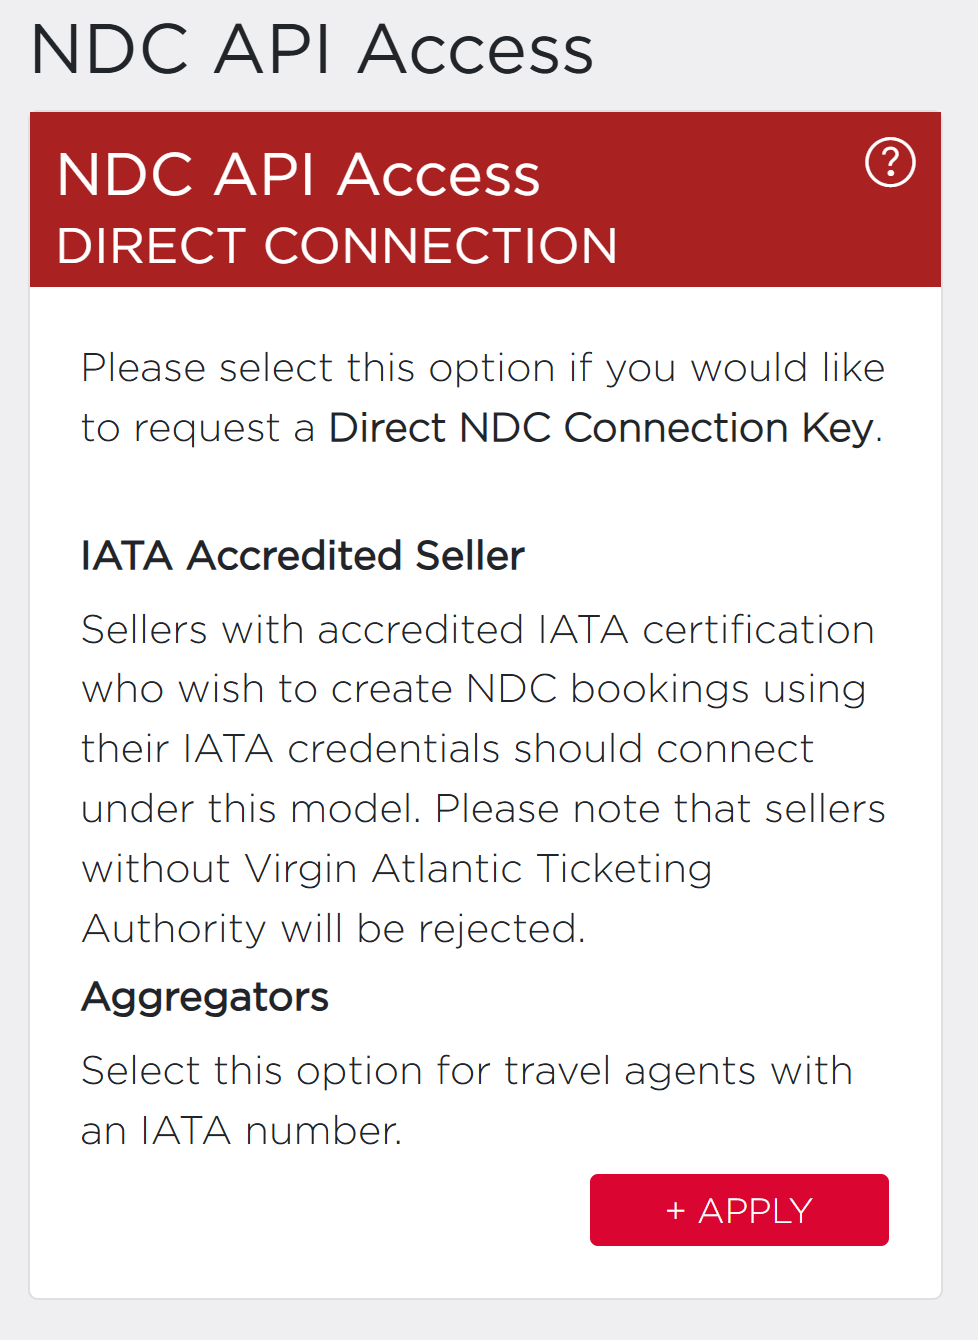Click the plus sign in Apply button
This screenshot has height=1340, width=978.
tap(675, 1211)
